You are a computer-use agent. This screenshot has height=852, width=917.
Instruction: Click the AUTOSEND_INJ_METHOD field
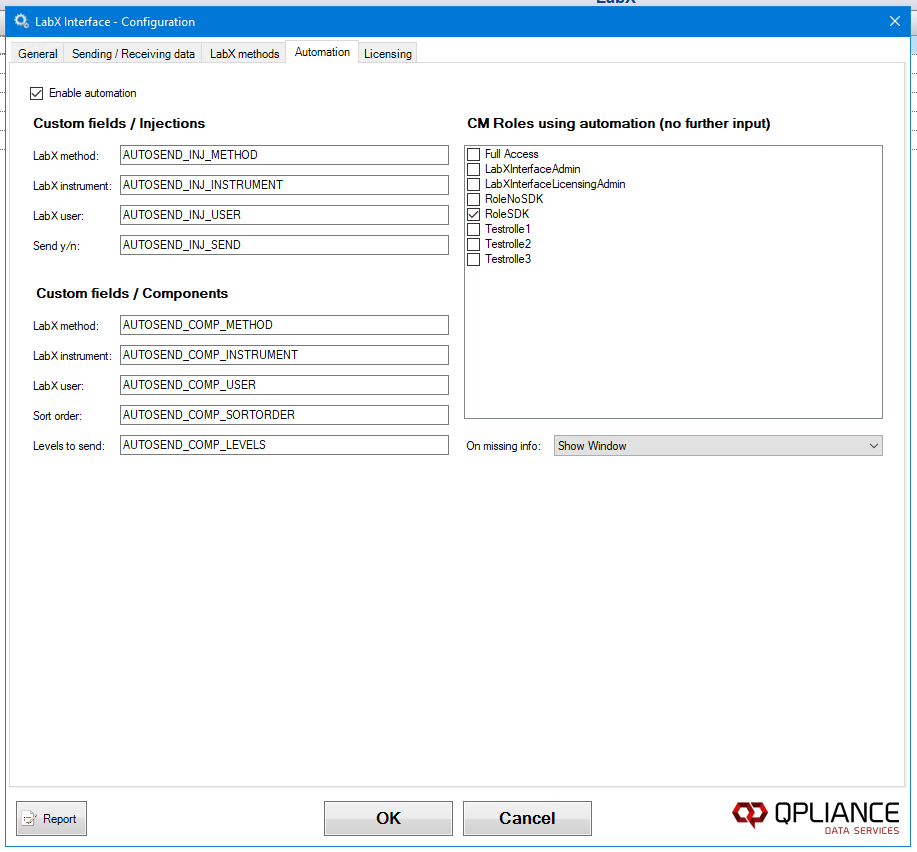[x=284, y=155]
